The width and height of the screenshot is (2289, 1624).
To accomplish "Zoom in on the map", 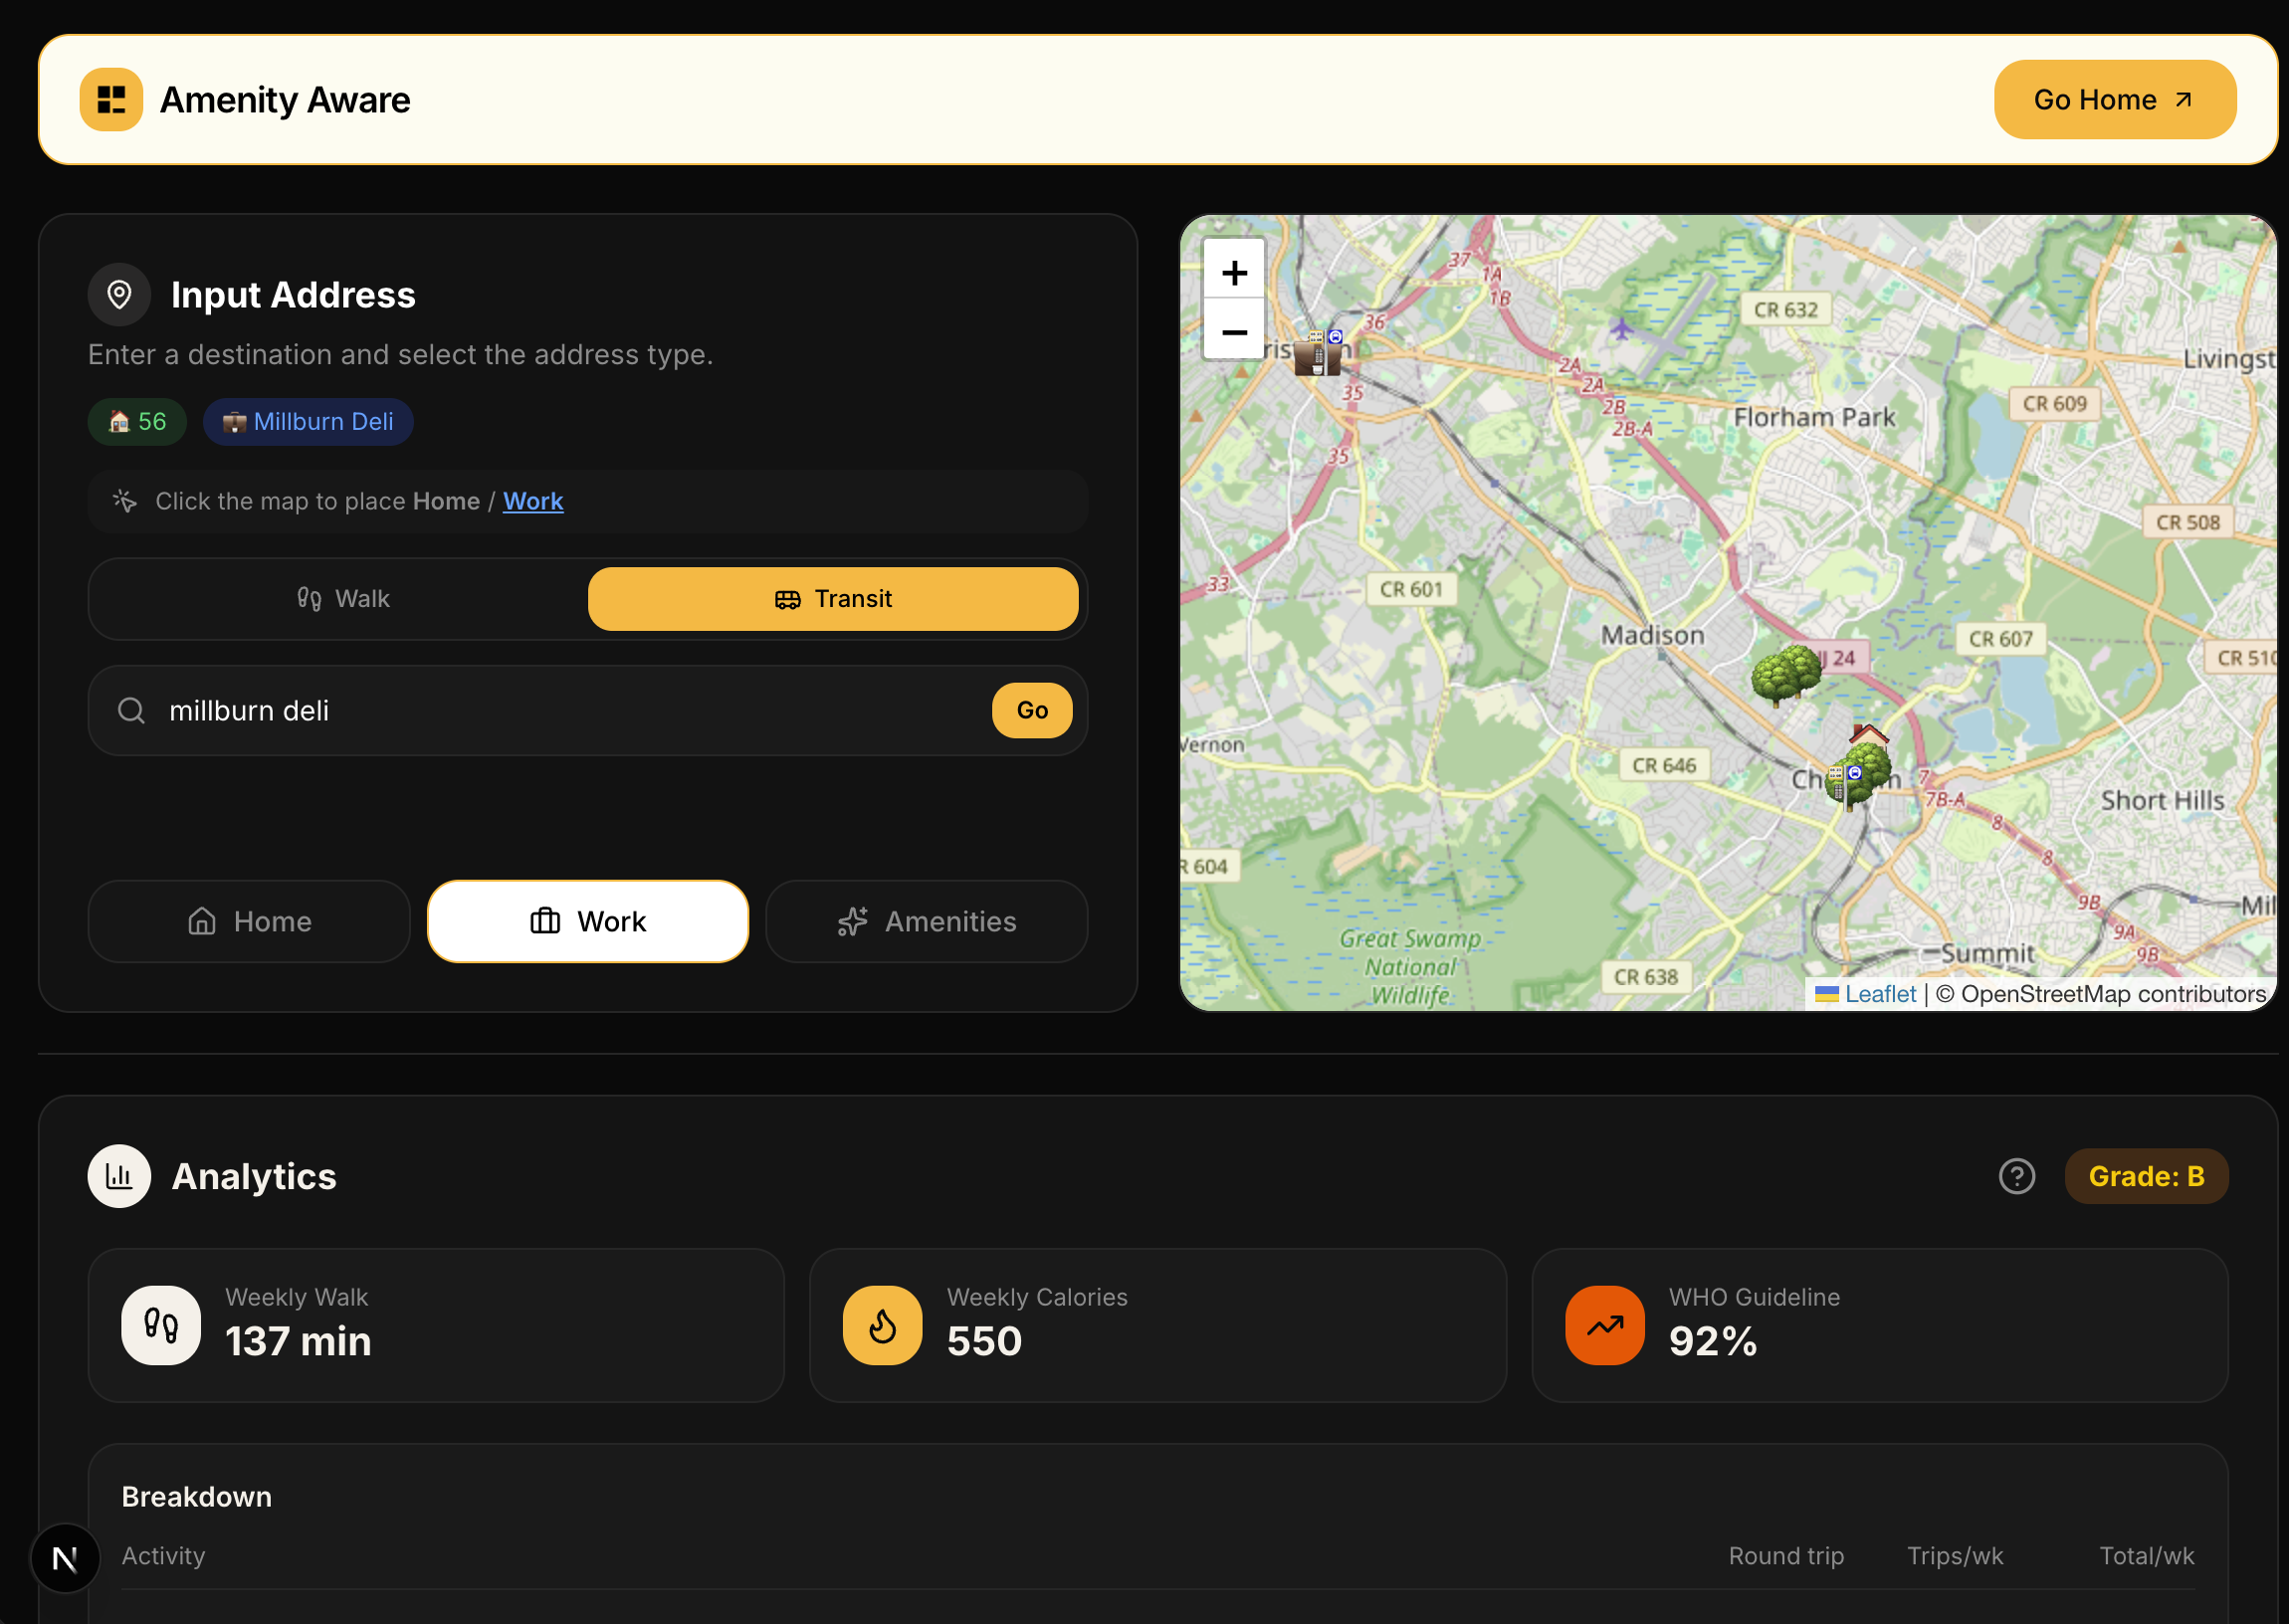I will (x=1234, y=272).
